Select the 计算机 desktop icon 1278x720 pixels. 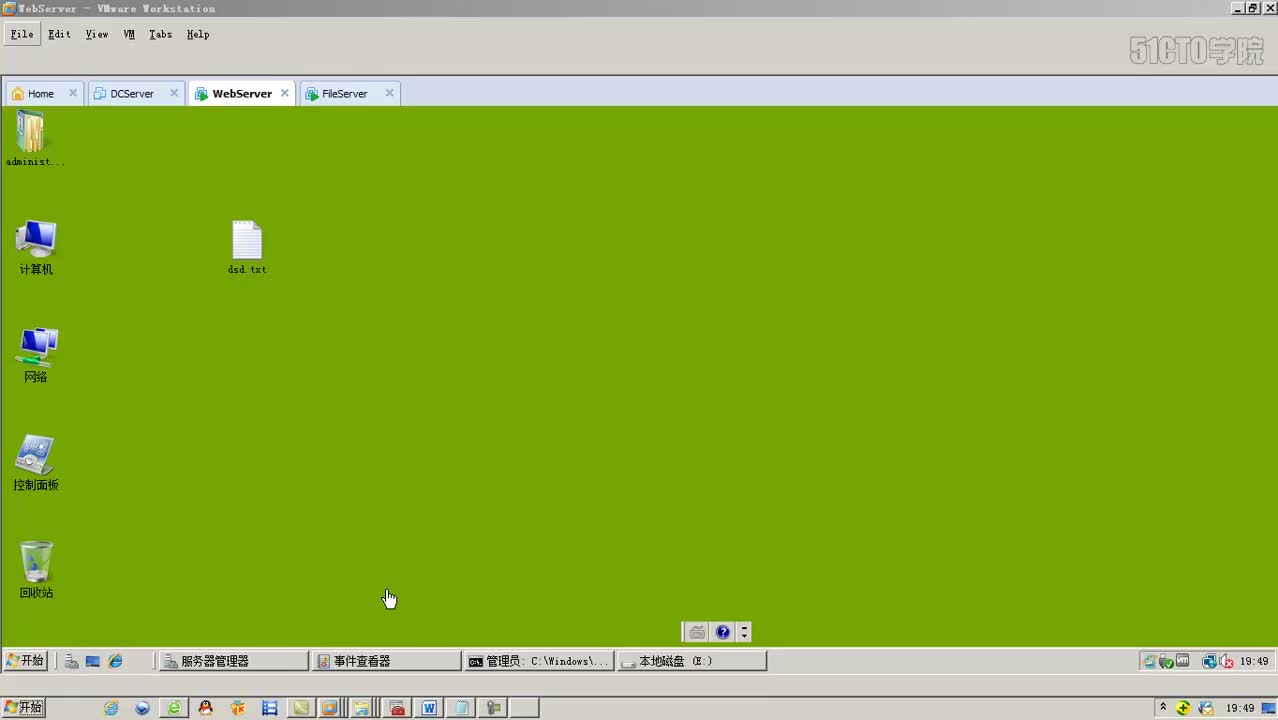click(36, 248)
